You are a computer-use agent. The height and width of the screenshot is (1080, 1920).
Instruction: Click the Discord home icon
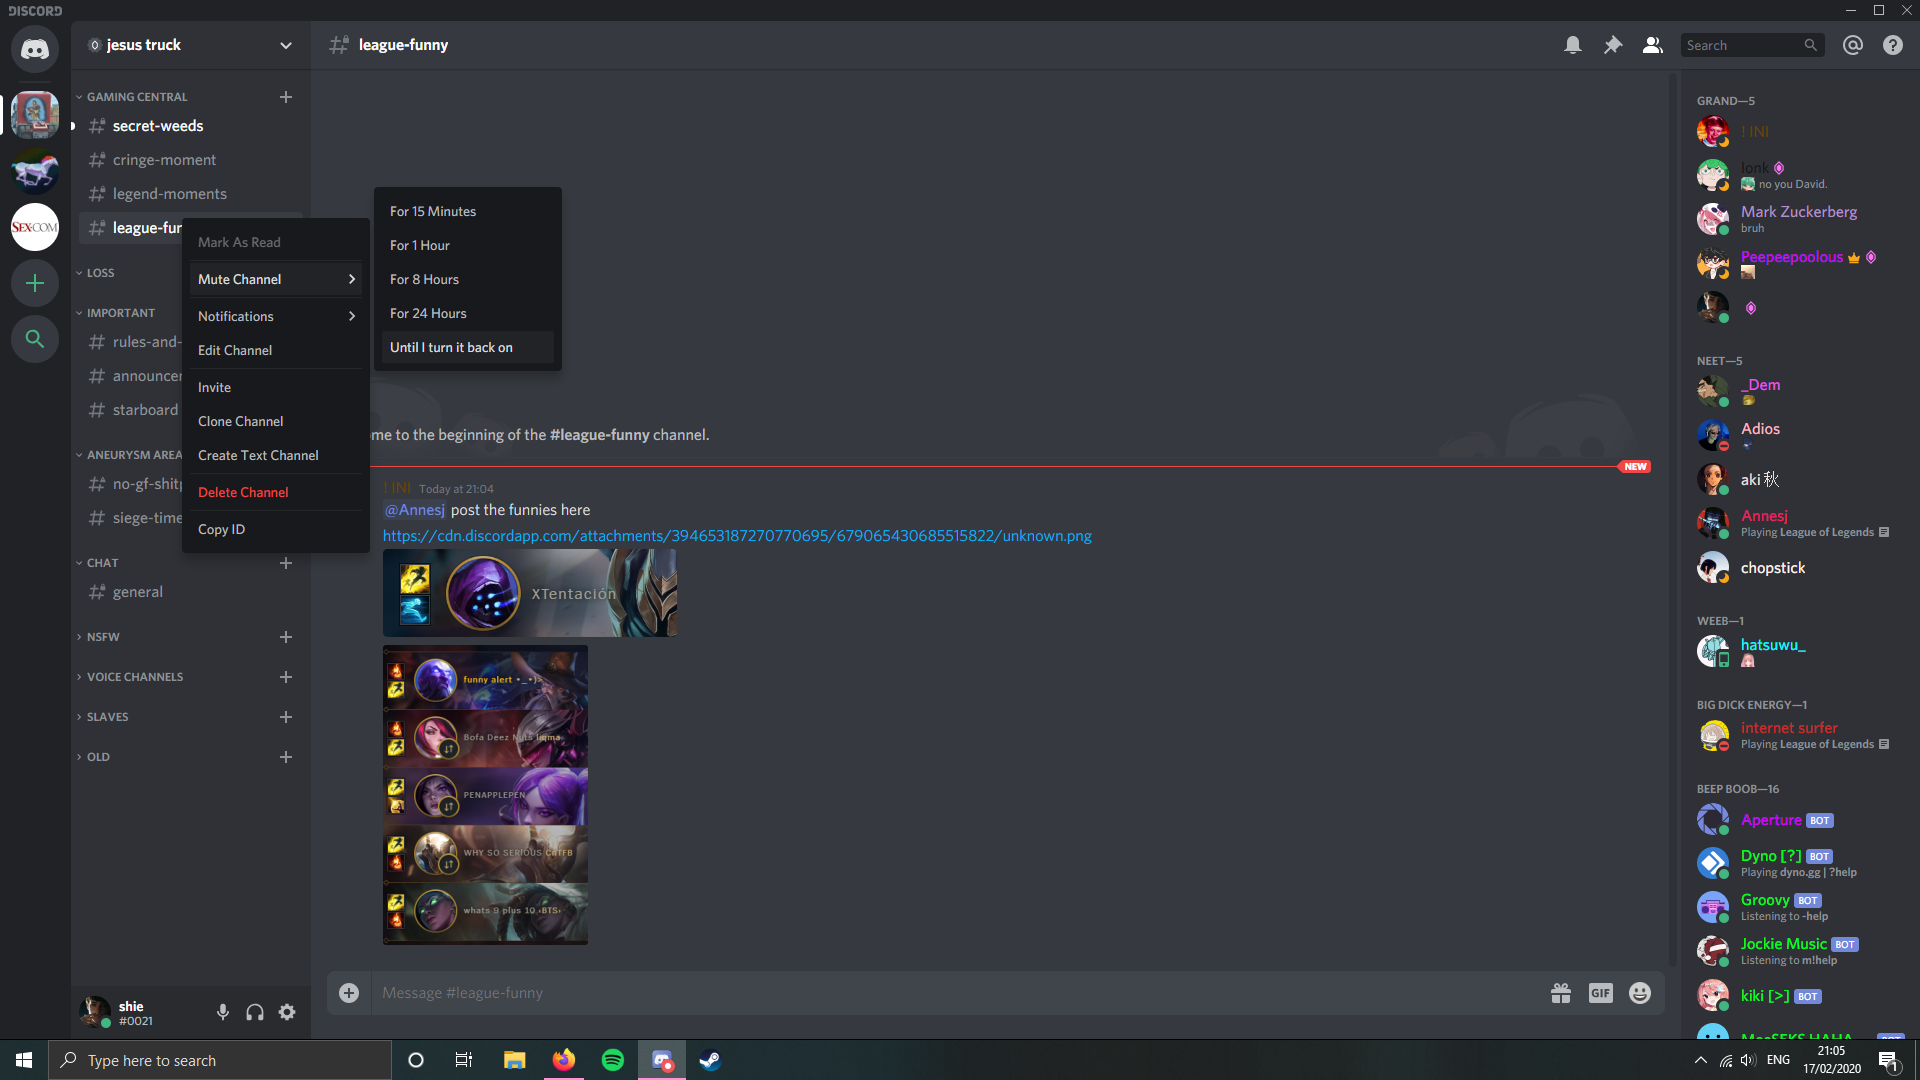tap(35, 49)
